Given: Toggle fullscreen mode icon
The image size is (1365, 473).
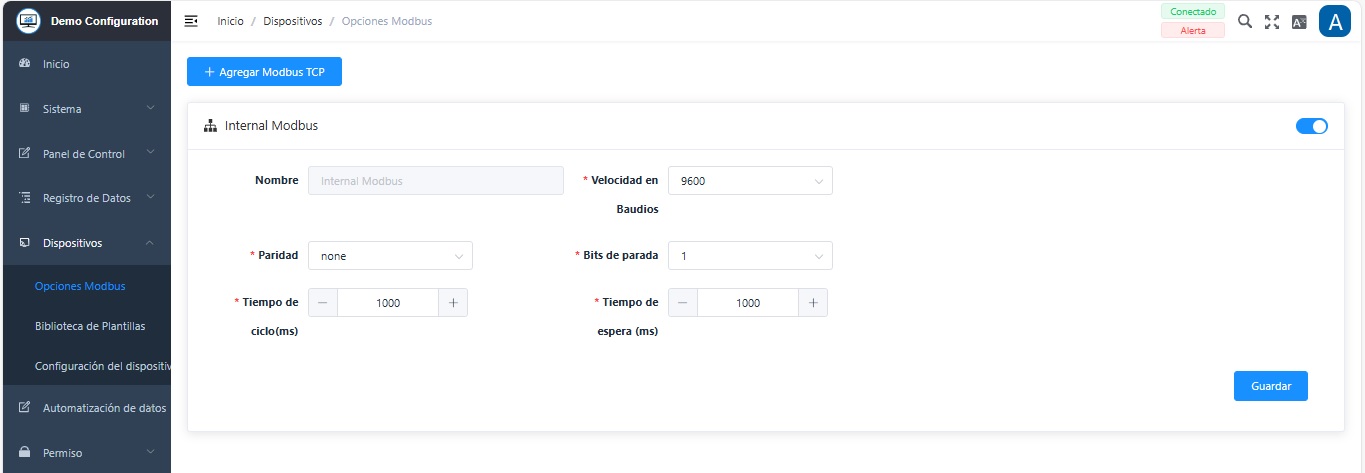Looking at the screenshot, I should click(1272, 21).
